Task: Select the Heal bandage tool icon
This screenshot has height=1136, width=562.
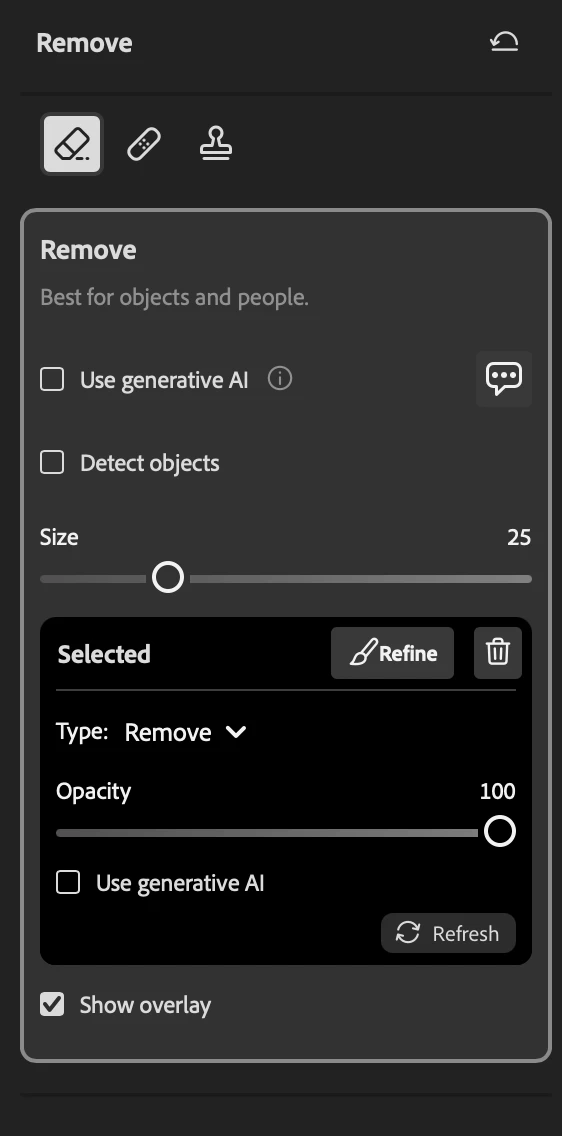Action: pos(144,144)
